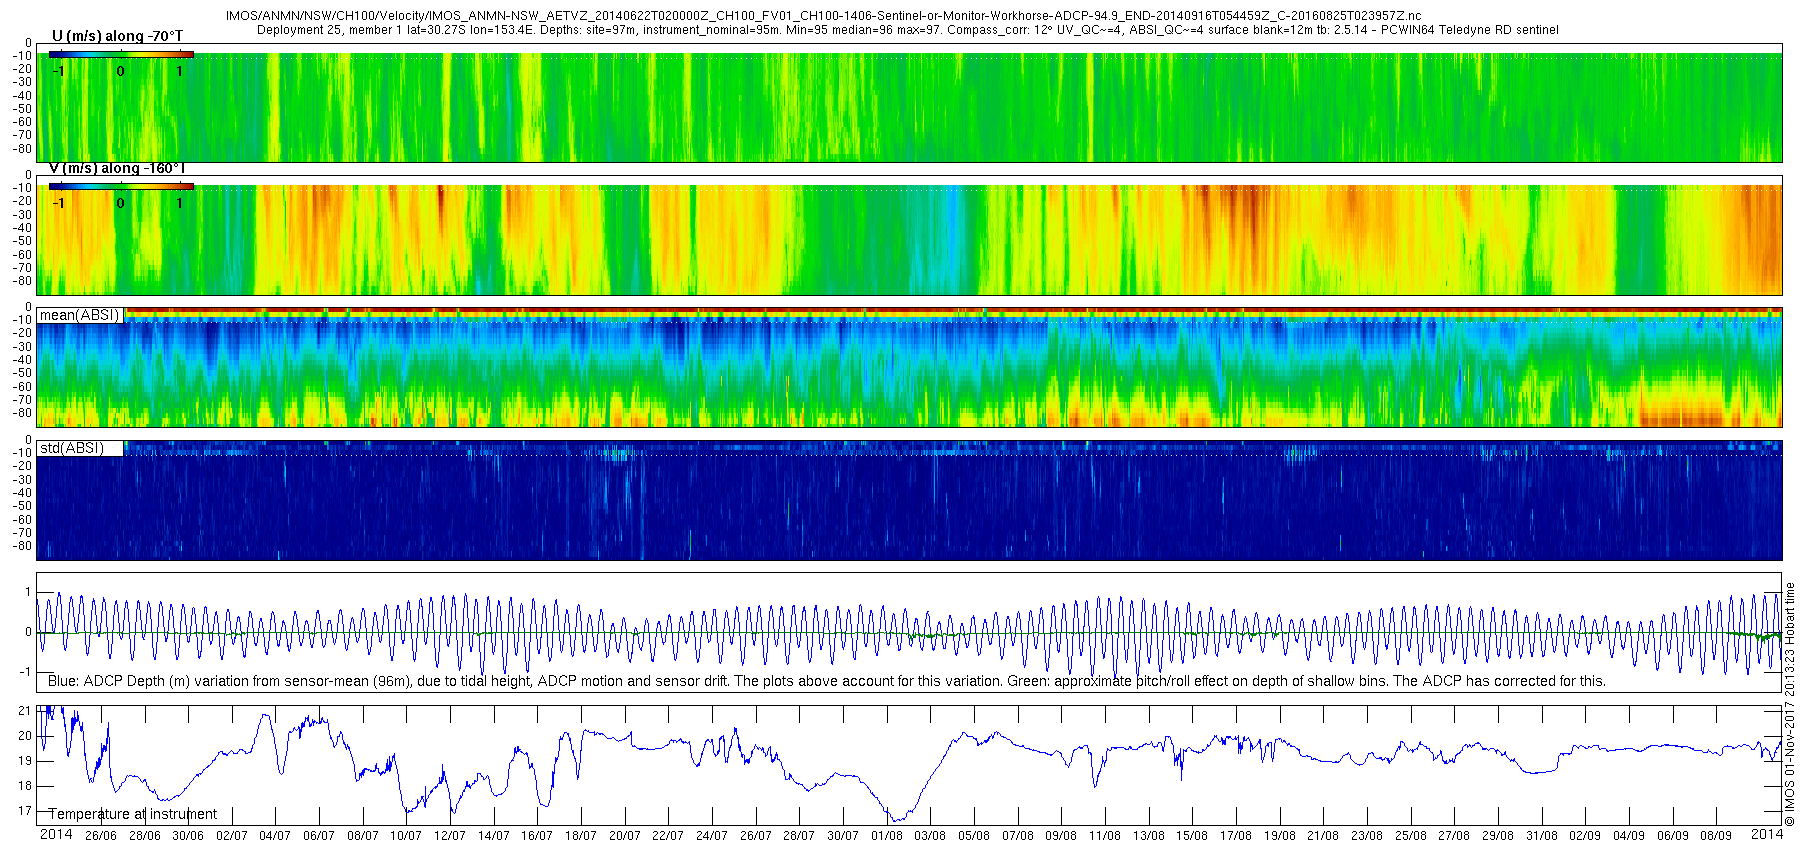Click the 15/08 date tick label
The image size is (1800, 850).
pos(1192,836)
